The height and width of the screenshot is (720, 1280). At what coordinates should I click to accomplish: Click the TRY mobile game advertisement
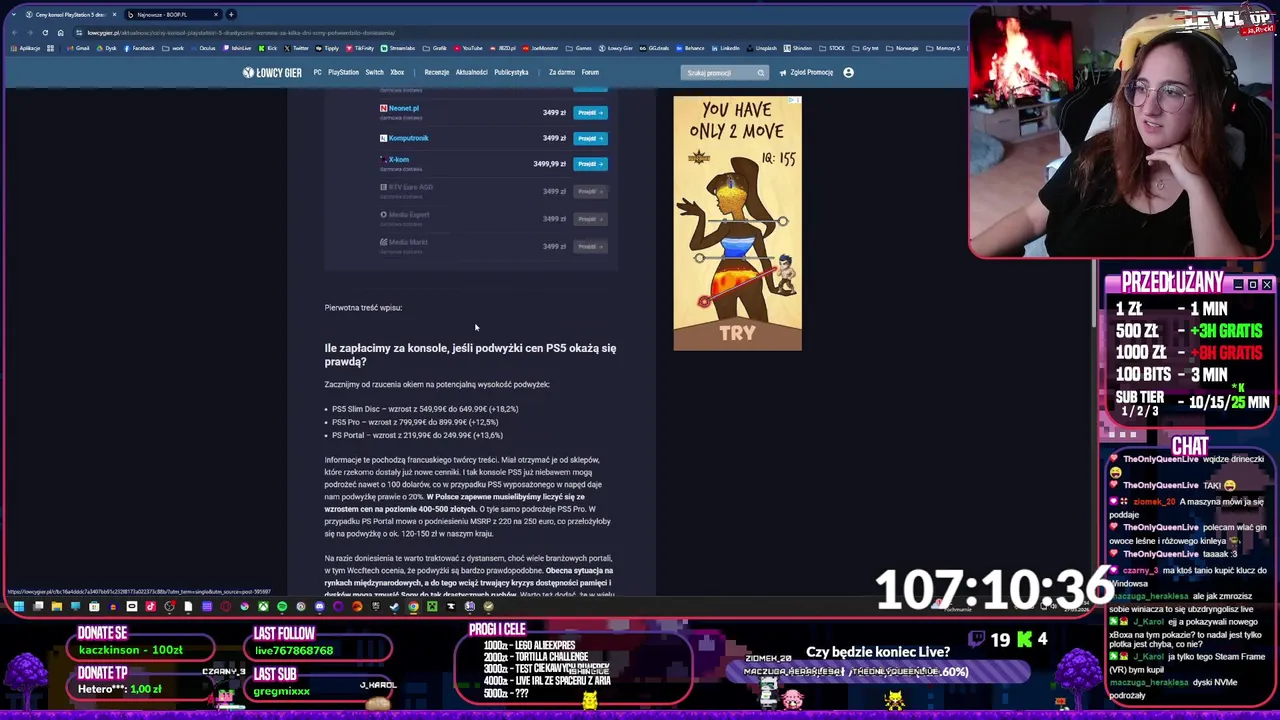737,223
